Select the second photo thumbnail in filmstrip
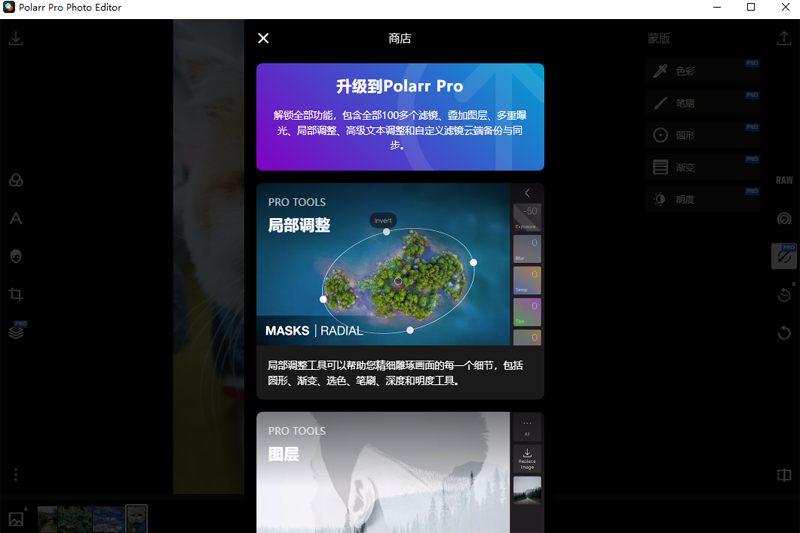Screen dimensions: 800x533 [75, 519]
